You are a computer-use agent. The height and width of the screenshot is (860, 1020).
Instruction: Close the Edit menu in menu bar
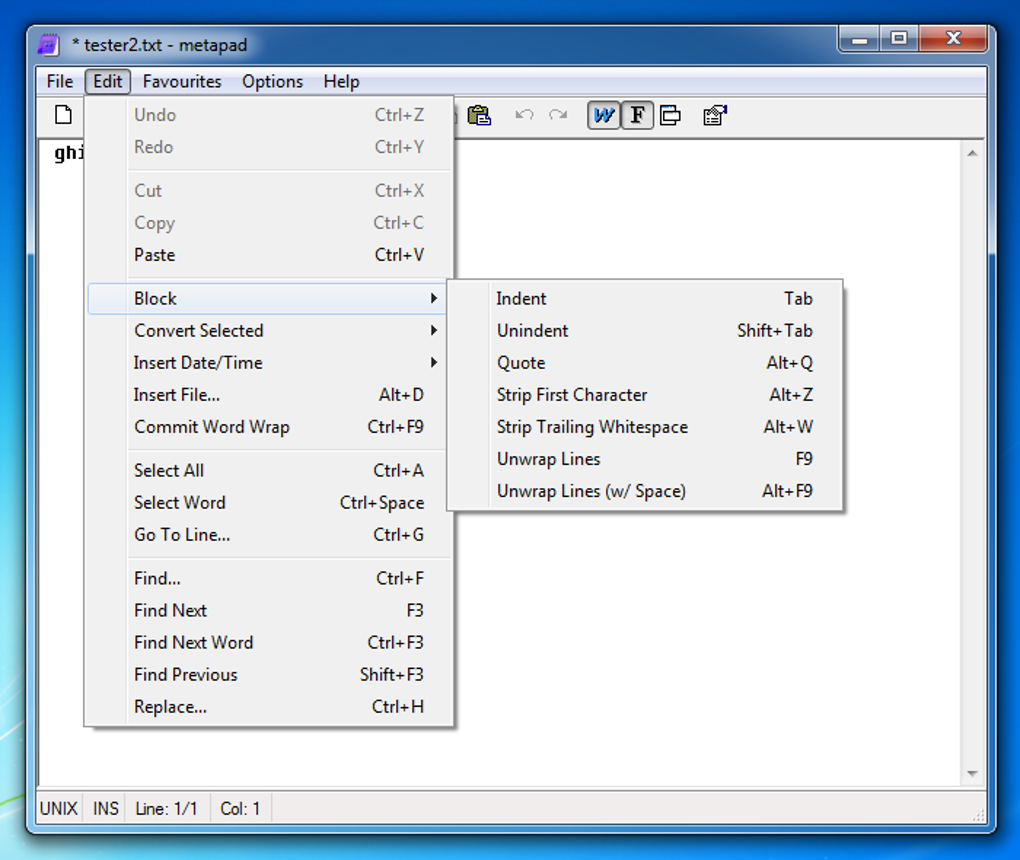click(107, 81)
